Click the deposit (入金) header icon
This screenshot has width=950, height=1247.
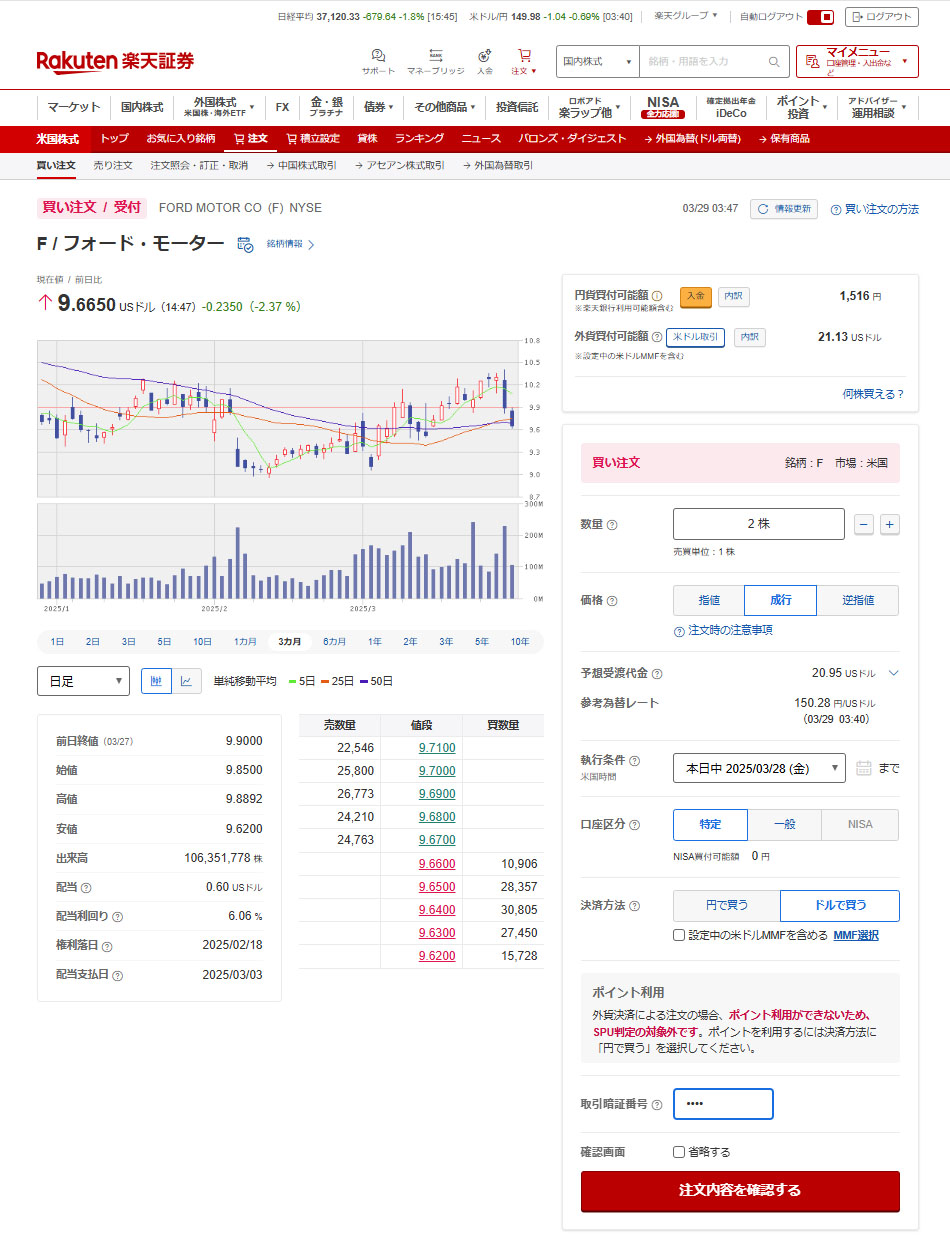[x=485, y=56]
